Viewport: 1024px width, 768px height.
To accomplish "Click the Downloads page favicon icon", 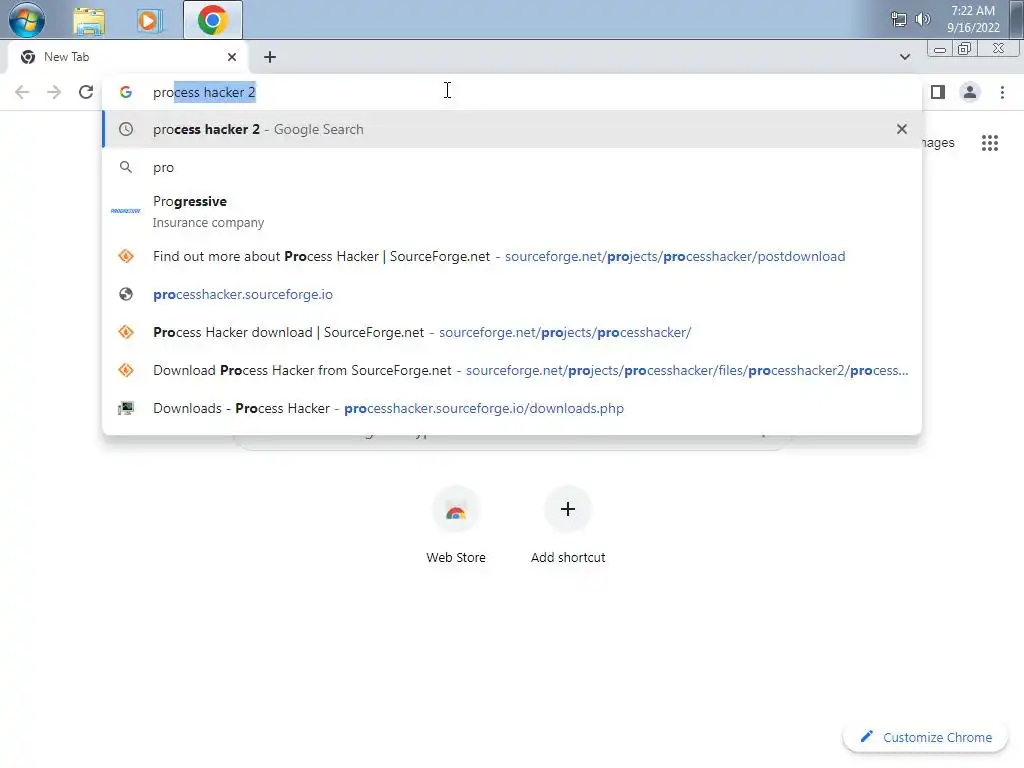I will click(x=126, y=408).
